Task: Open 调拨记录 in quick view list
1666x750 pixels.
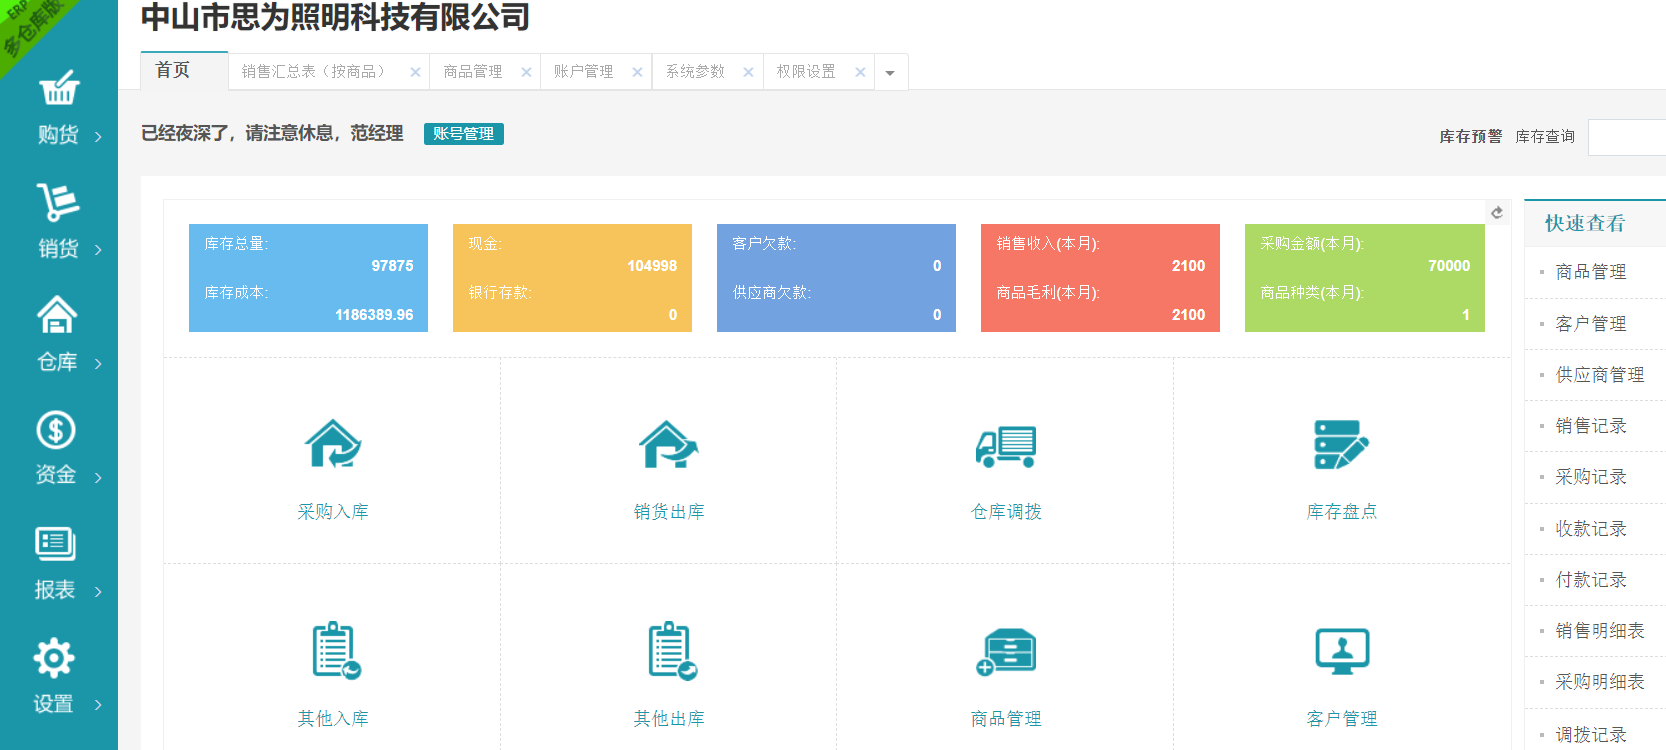Action: click(x=1591, y=735)
